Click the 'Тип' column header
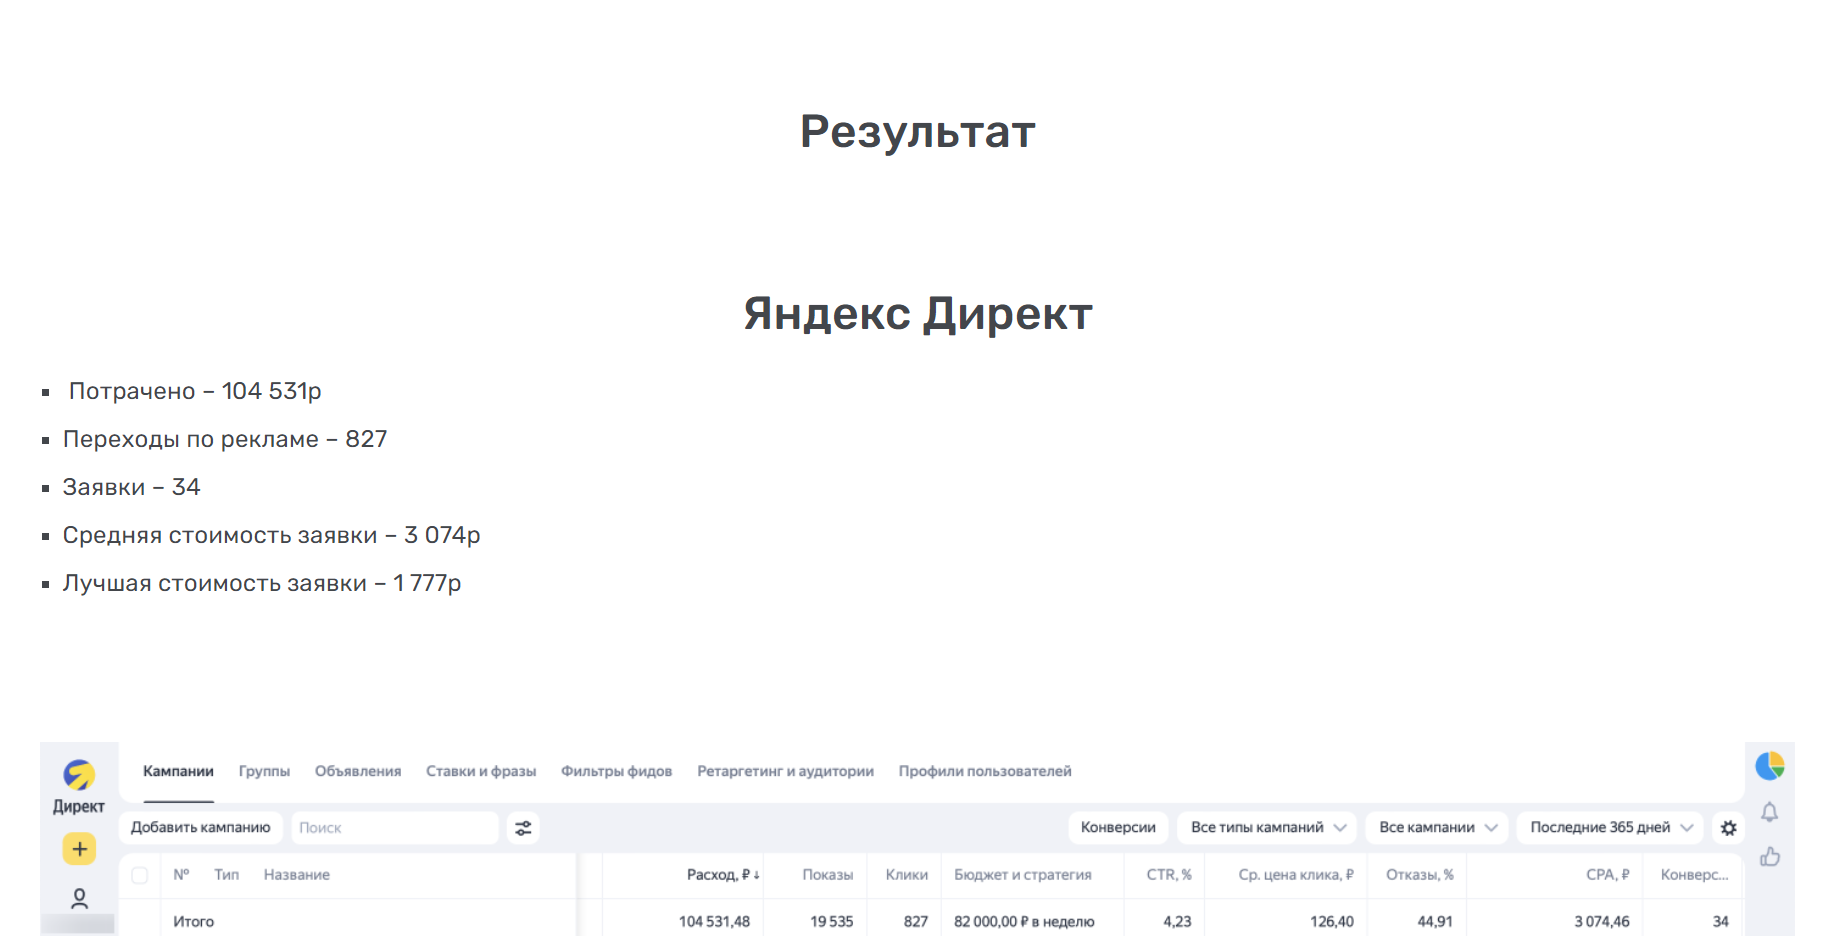 (x=227, y=875)
